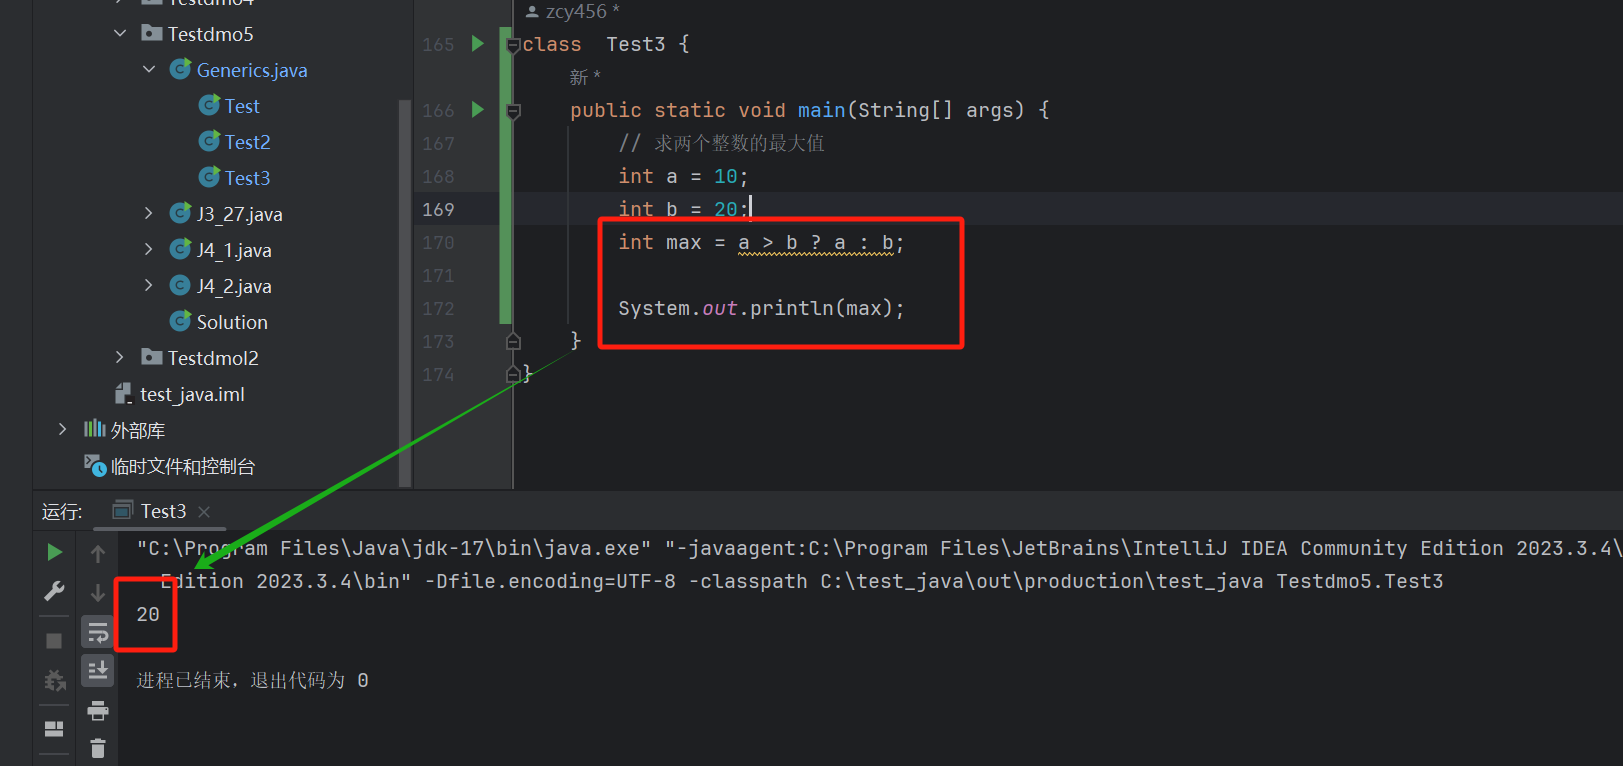Click the external libraries bar icon
The width and height of the screenshot is (1623, 766).
point(94,429)
